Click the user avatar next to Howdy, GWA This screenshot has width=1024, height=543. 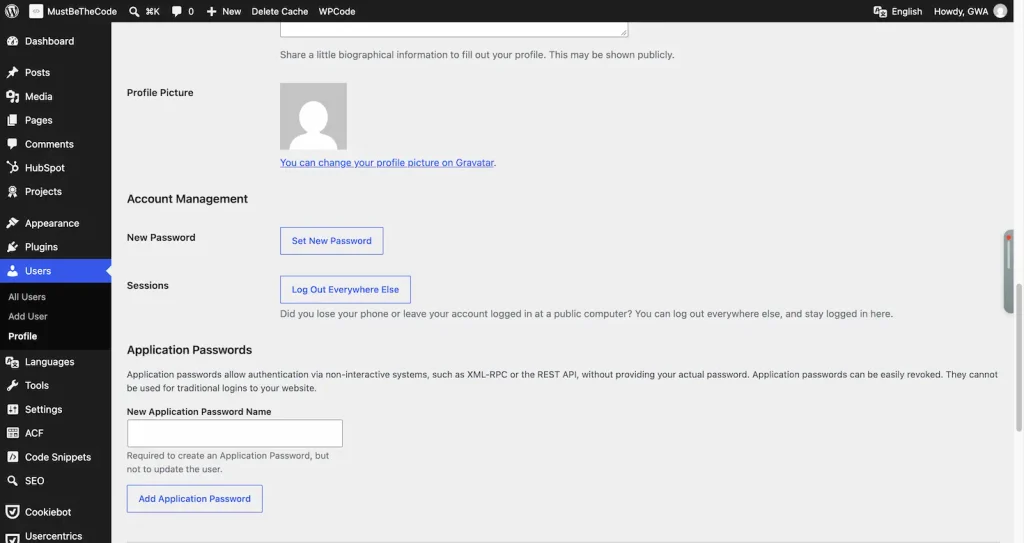pos(1000,11)
